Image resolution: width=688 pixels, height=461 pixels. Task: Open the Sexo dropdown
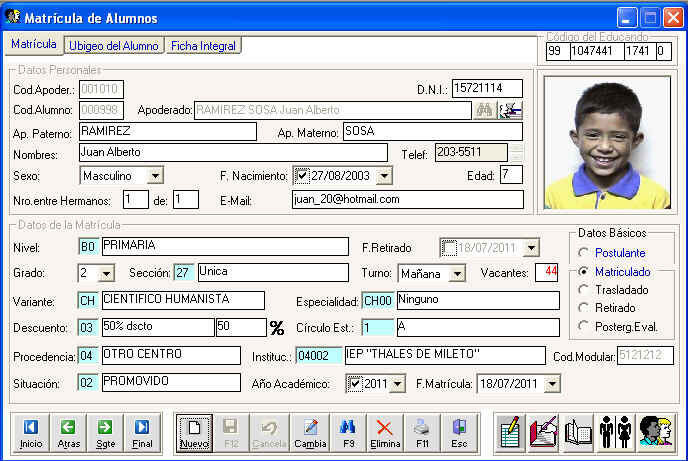pyautogui.click(x=155, y=176)
